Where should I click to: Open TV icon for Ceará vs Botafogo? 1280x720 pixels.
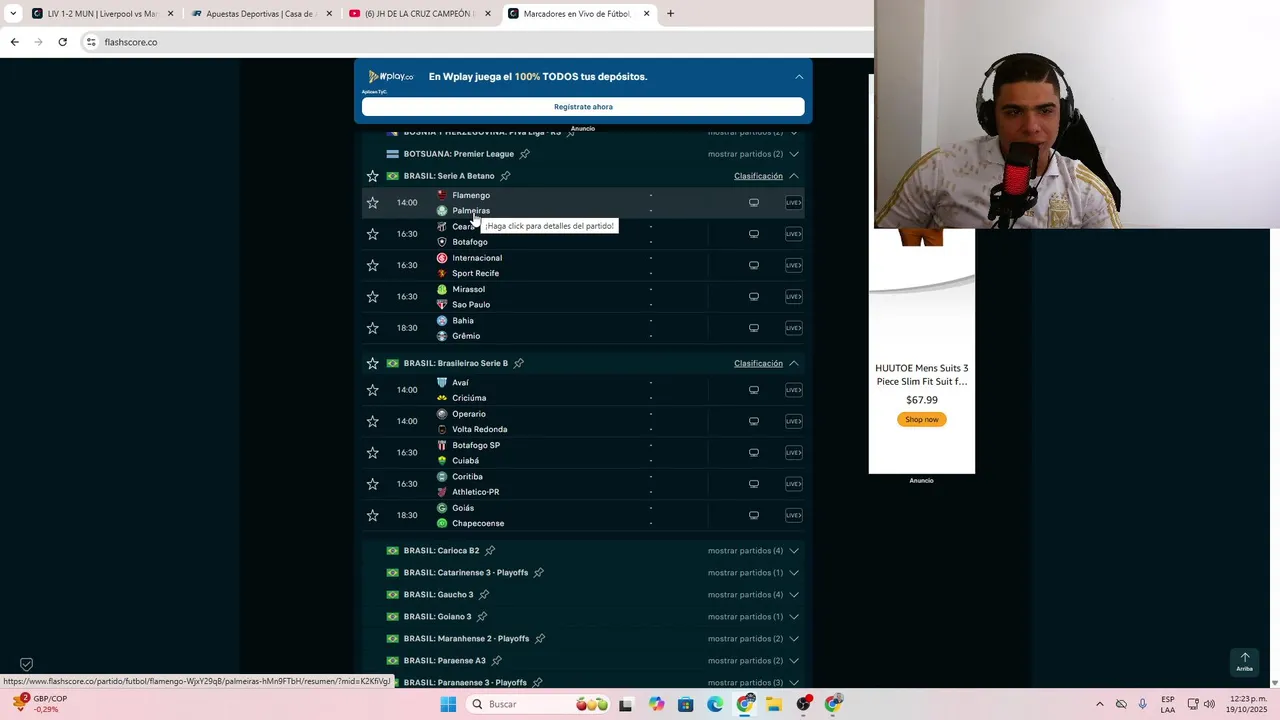754,234
